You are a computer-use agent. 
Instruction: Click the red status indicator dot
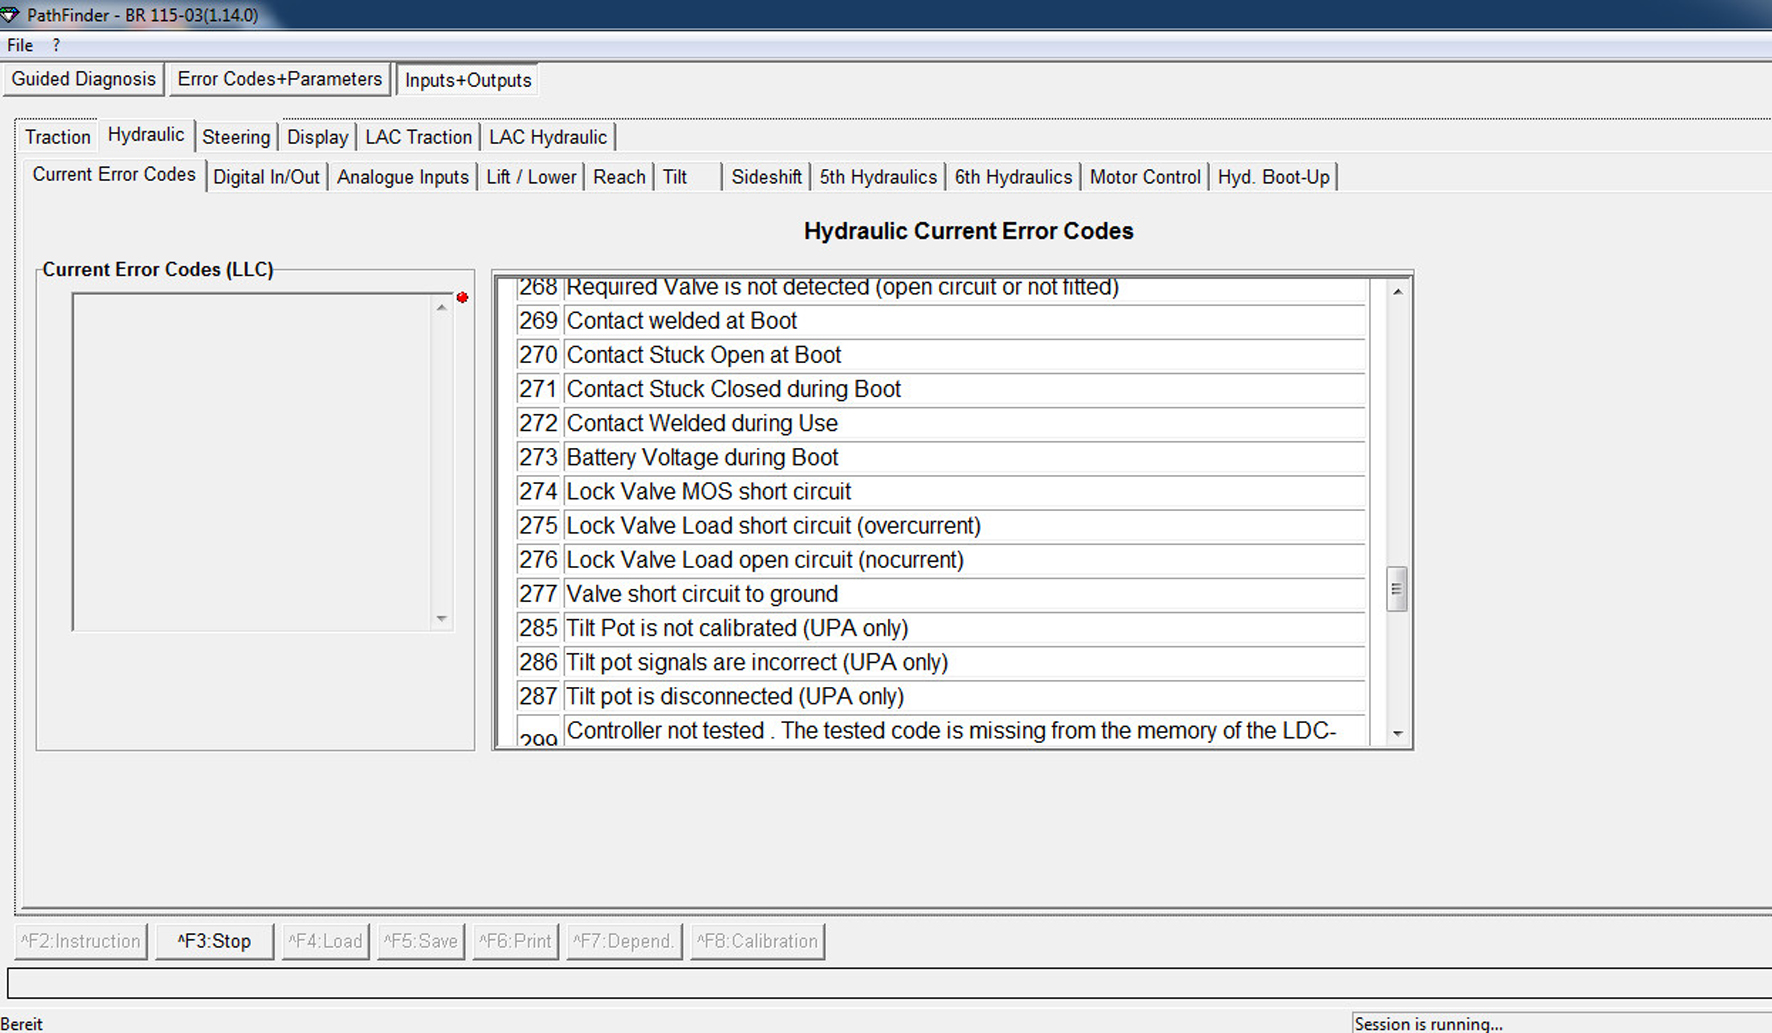coord(462,298)
